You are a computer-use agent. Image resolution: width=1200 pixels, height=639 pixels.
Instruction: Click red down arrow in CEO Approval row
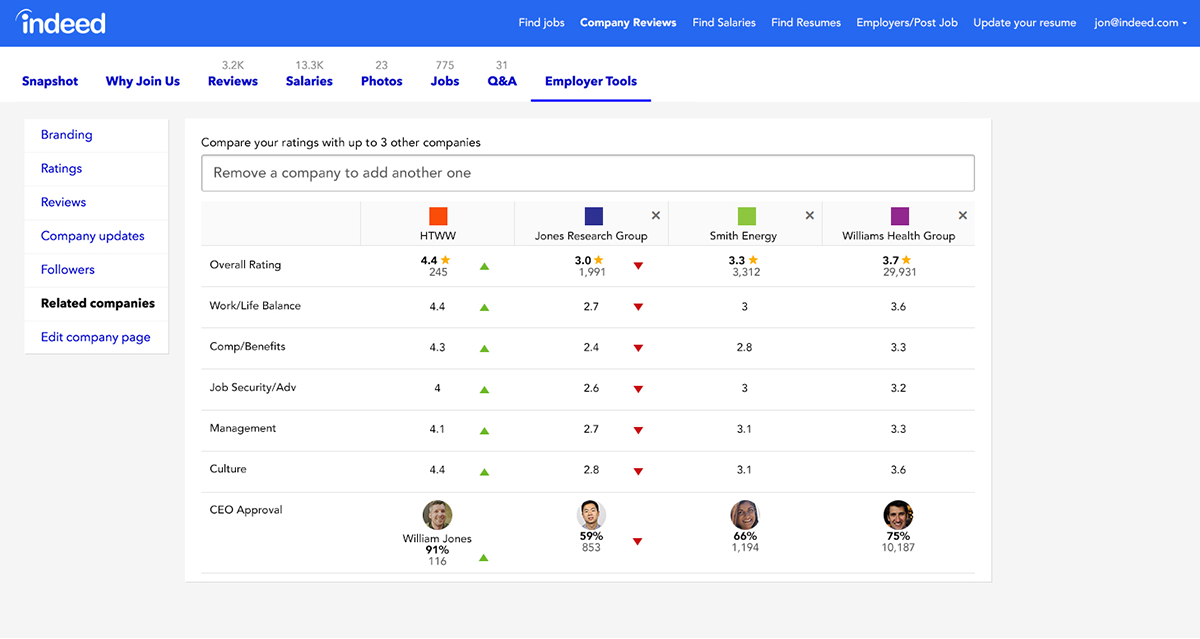(638, 541)
